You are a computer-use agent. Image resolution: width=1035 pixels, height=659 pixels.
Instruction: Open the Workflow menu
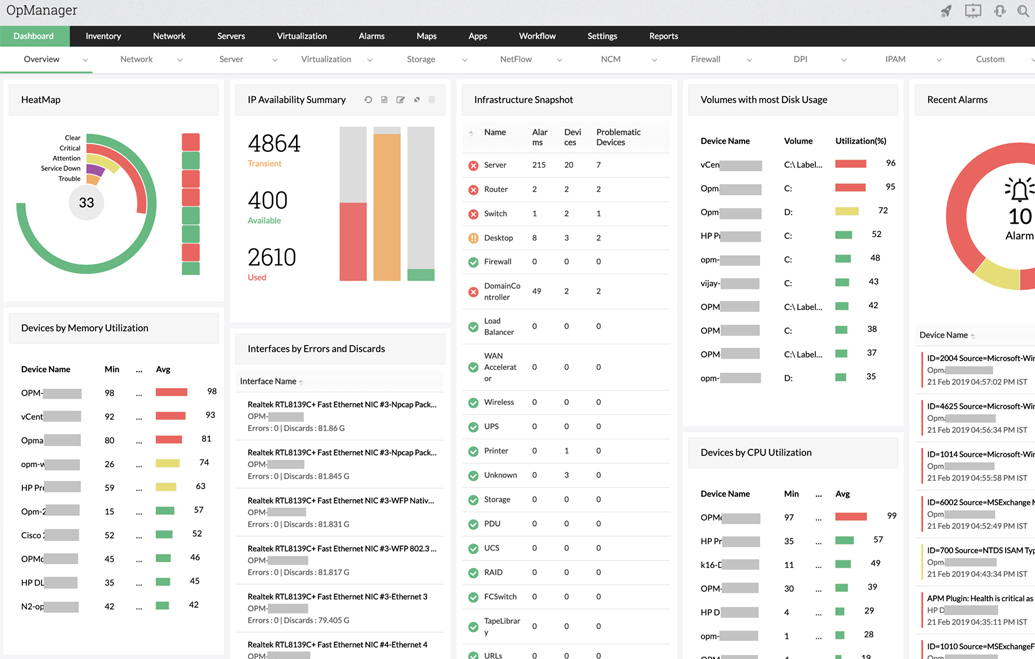pos(537,36)
